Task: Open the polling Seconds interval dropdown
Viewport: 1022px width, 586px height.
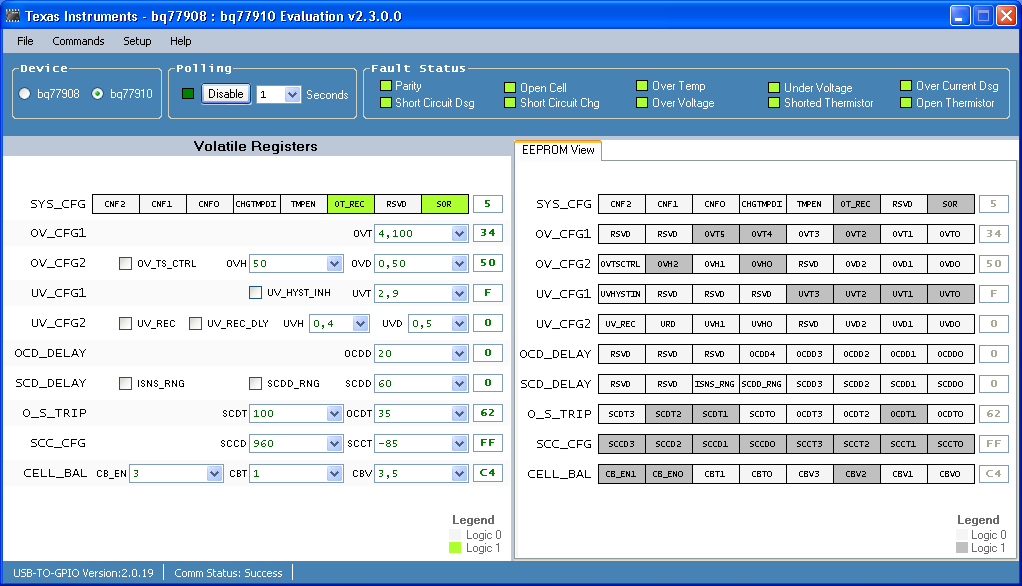Action: 293,95
